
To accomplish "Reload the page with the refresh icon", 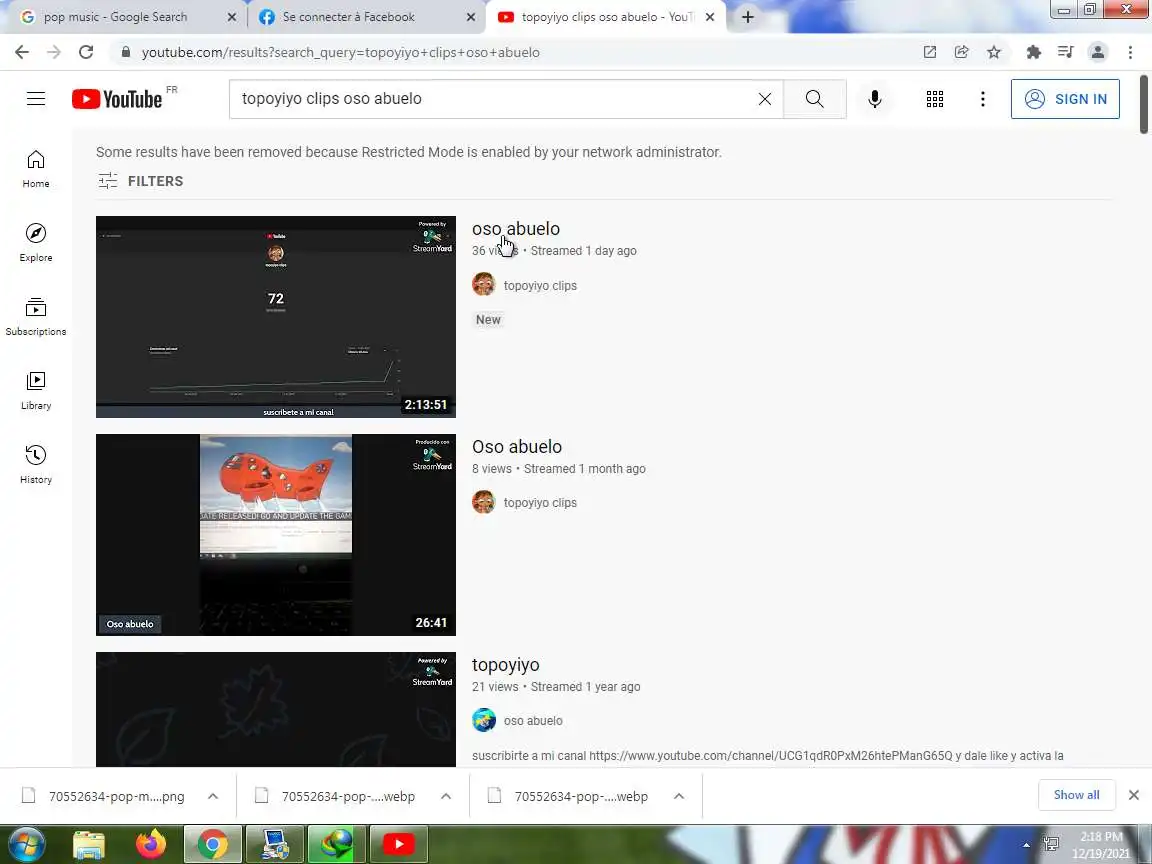I will coord(86,52).
